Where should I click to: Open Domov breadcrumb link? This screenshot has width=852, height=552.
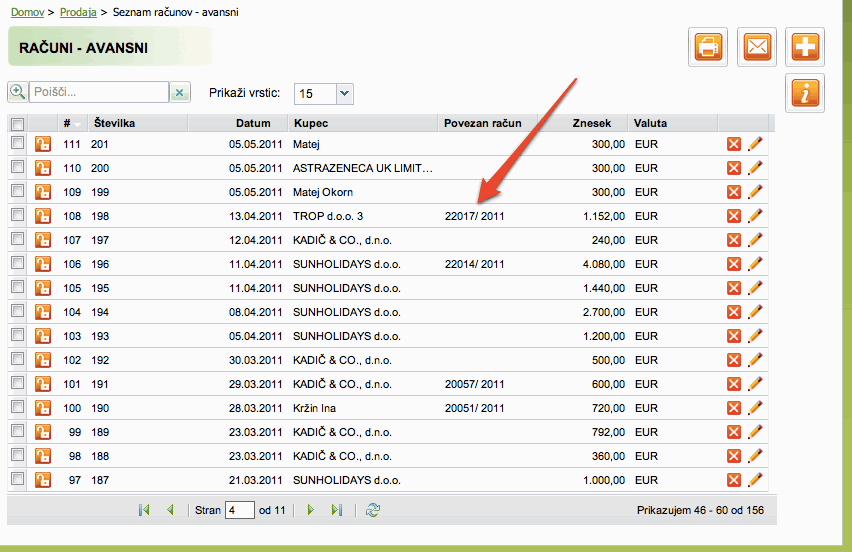click(x=27, y=12)
